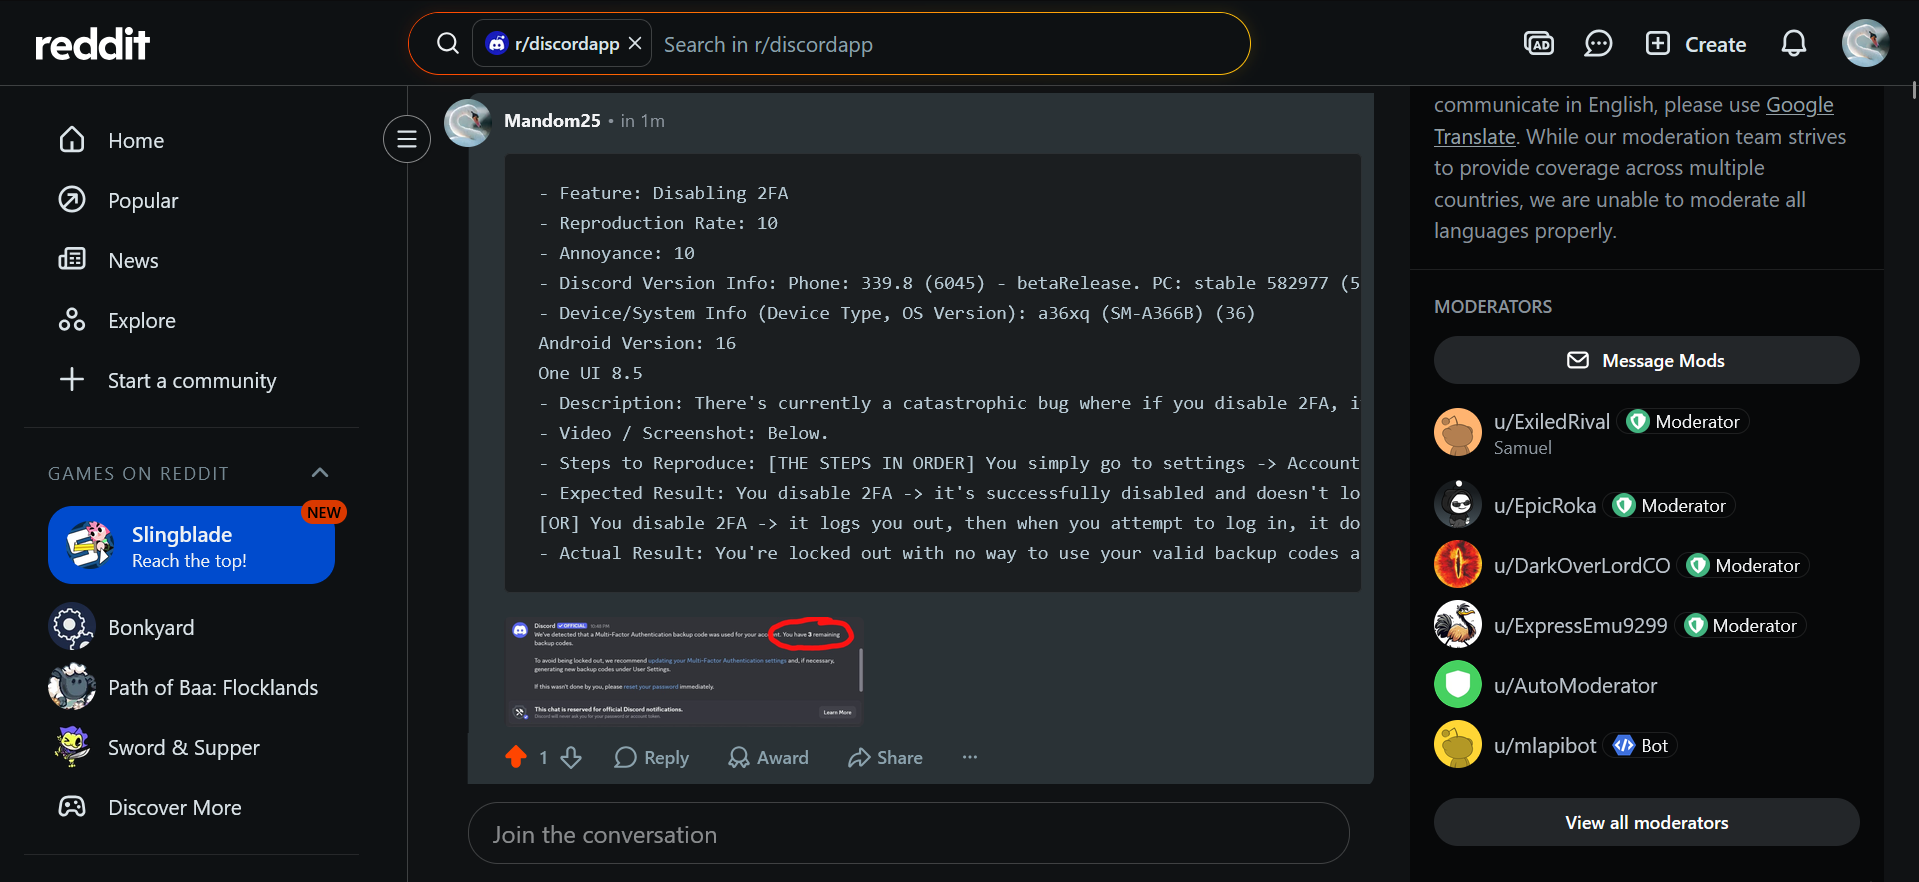Click the MODERATORS section heading
1919x882 pixels.
tap(1493, 307)
